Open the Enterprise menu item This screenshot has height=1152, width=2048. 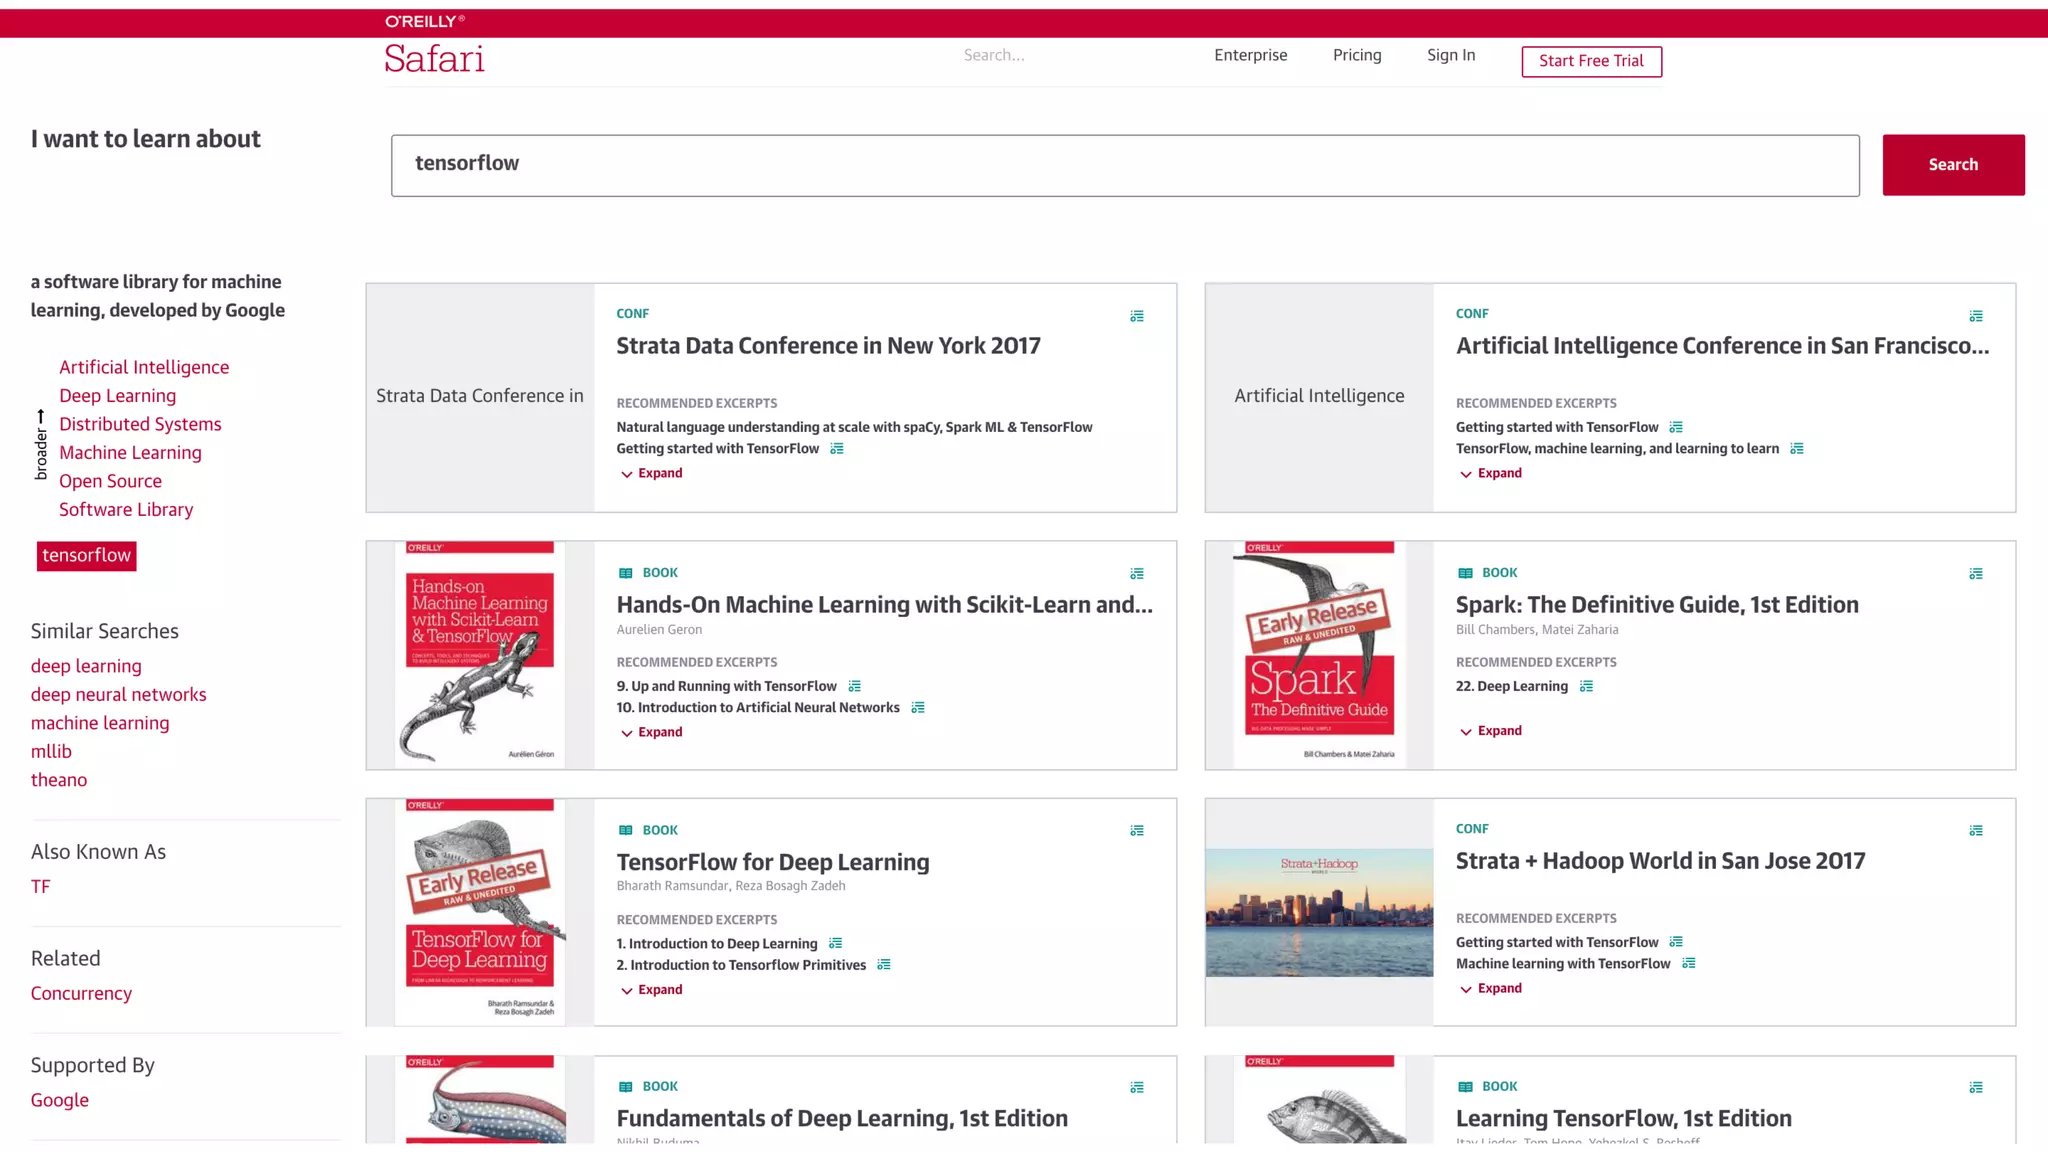(1250, 55)
